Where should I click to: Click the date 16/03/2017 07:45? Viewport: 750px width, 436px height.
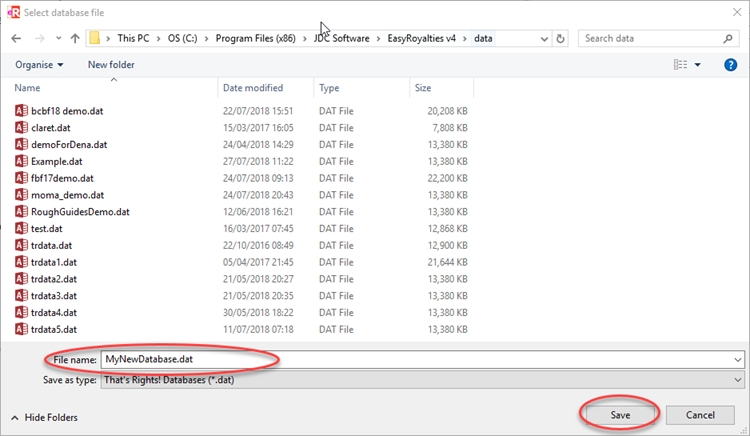pos(258,229)
